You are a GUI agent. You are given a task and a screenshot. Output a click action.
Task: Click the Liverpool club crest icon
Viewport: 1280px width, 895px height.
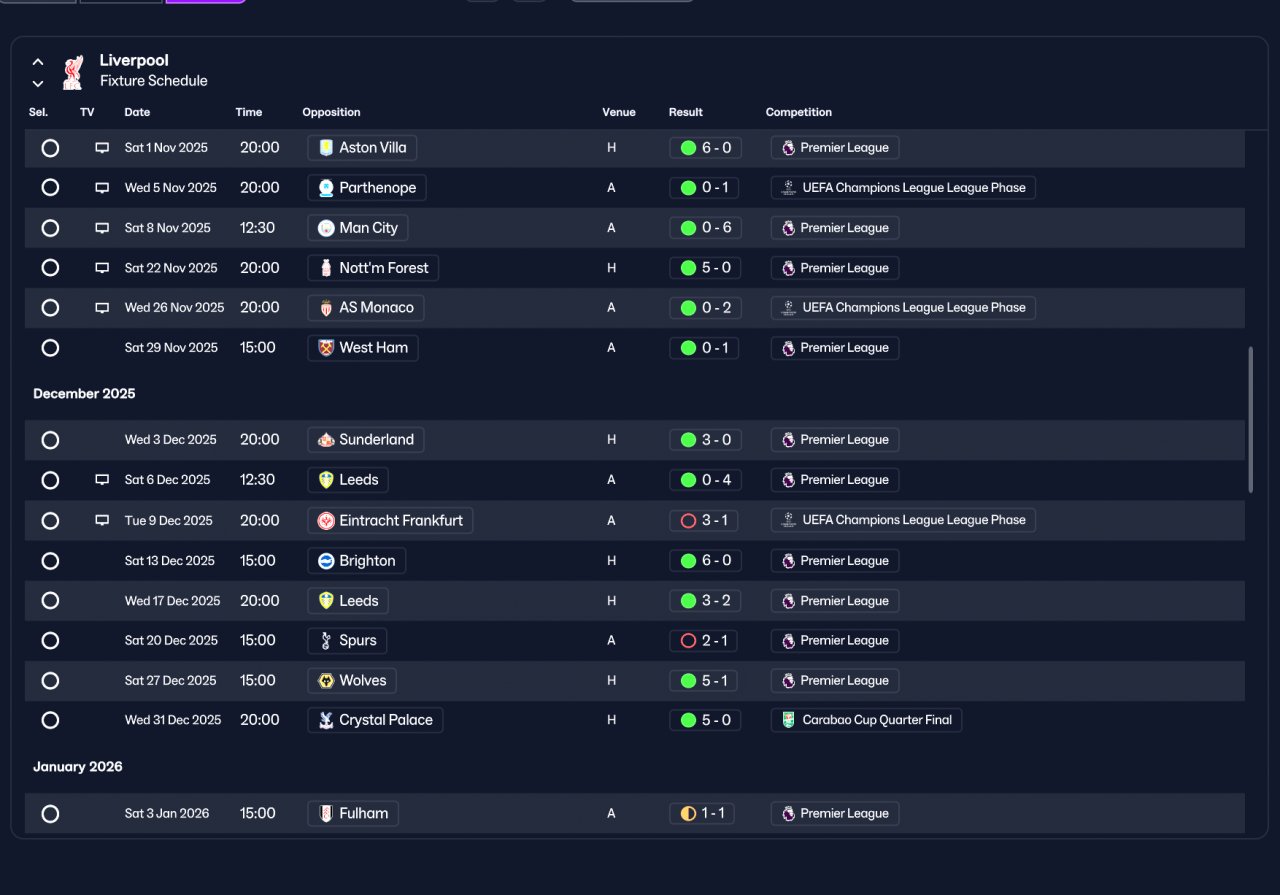(72, 72)
